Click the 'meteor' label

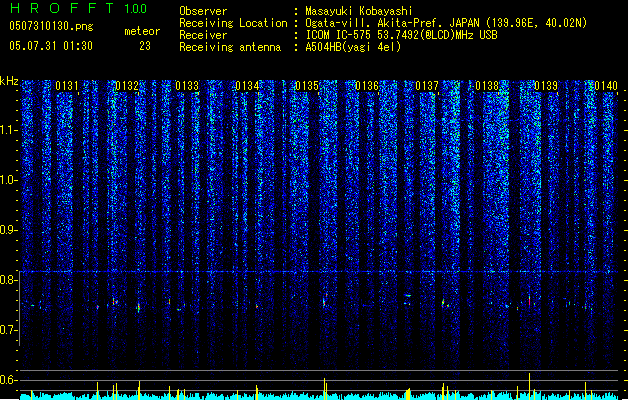(142, 31)
